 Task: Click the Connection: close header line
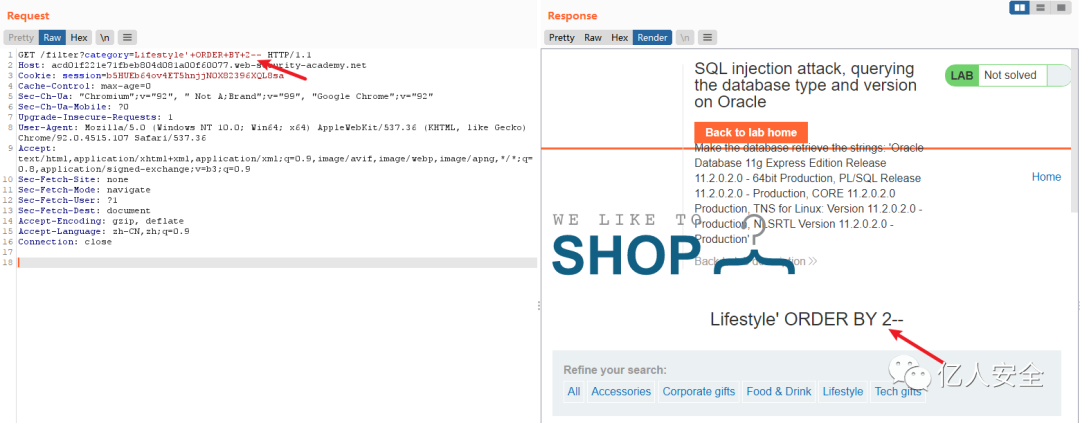coord(65,242)
